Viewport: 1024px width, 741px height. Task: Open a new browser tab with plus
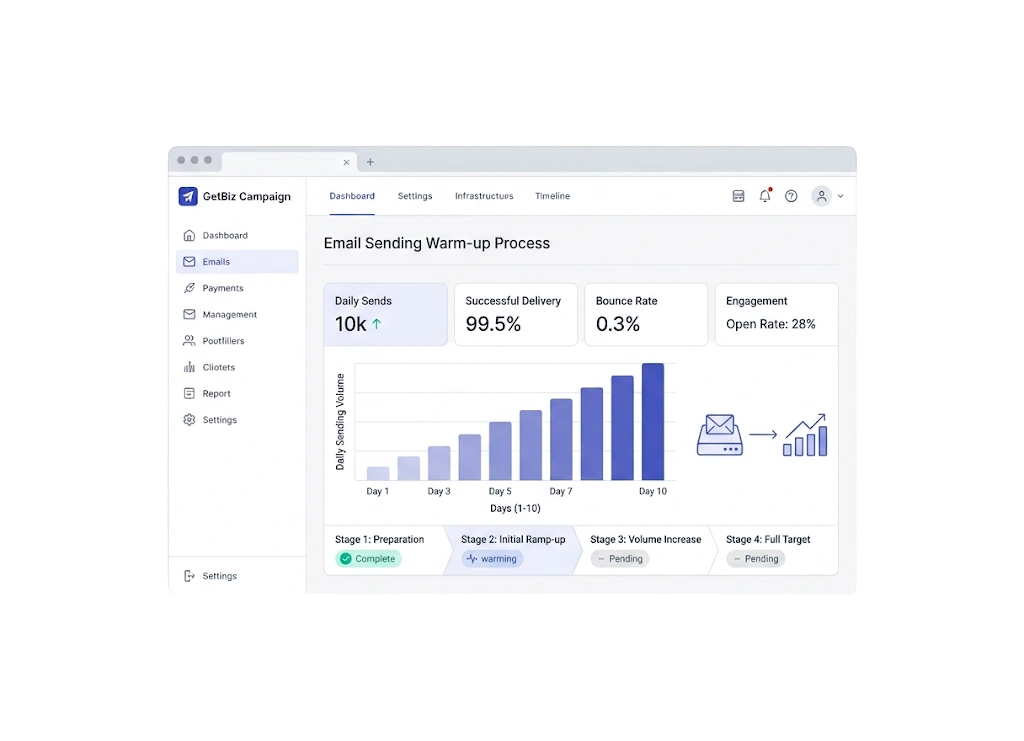point(370,162)
